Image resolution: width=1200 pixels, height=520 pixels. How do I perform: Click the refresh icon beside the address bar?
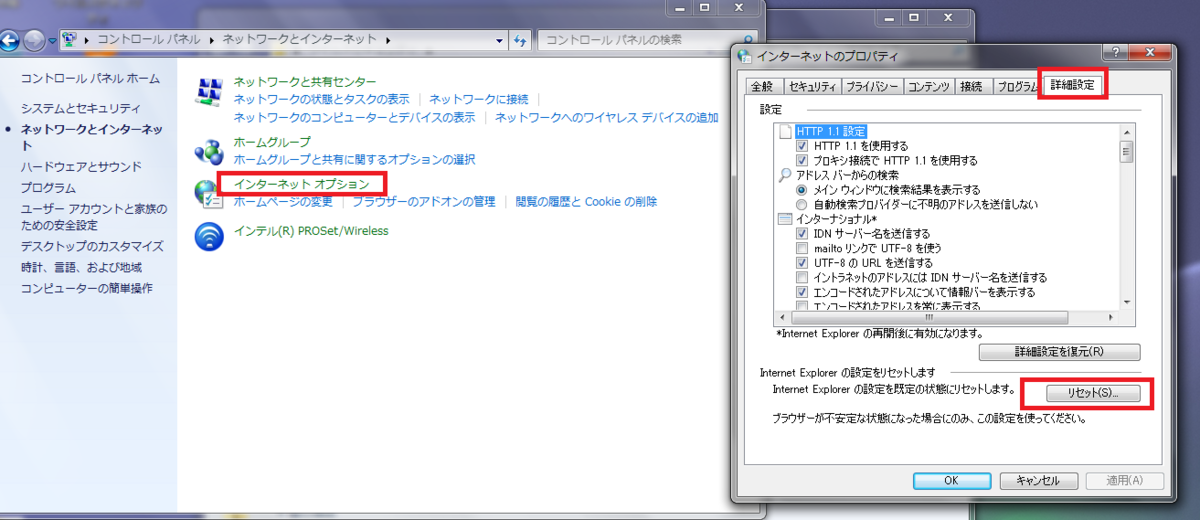[520, 40]
